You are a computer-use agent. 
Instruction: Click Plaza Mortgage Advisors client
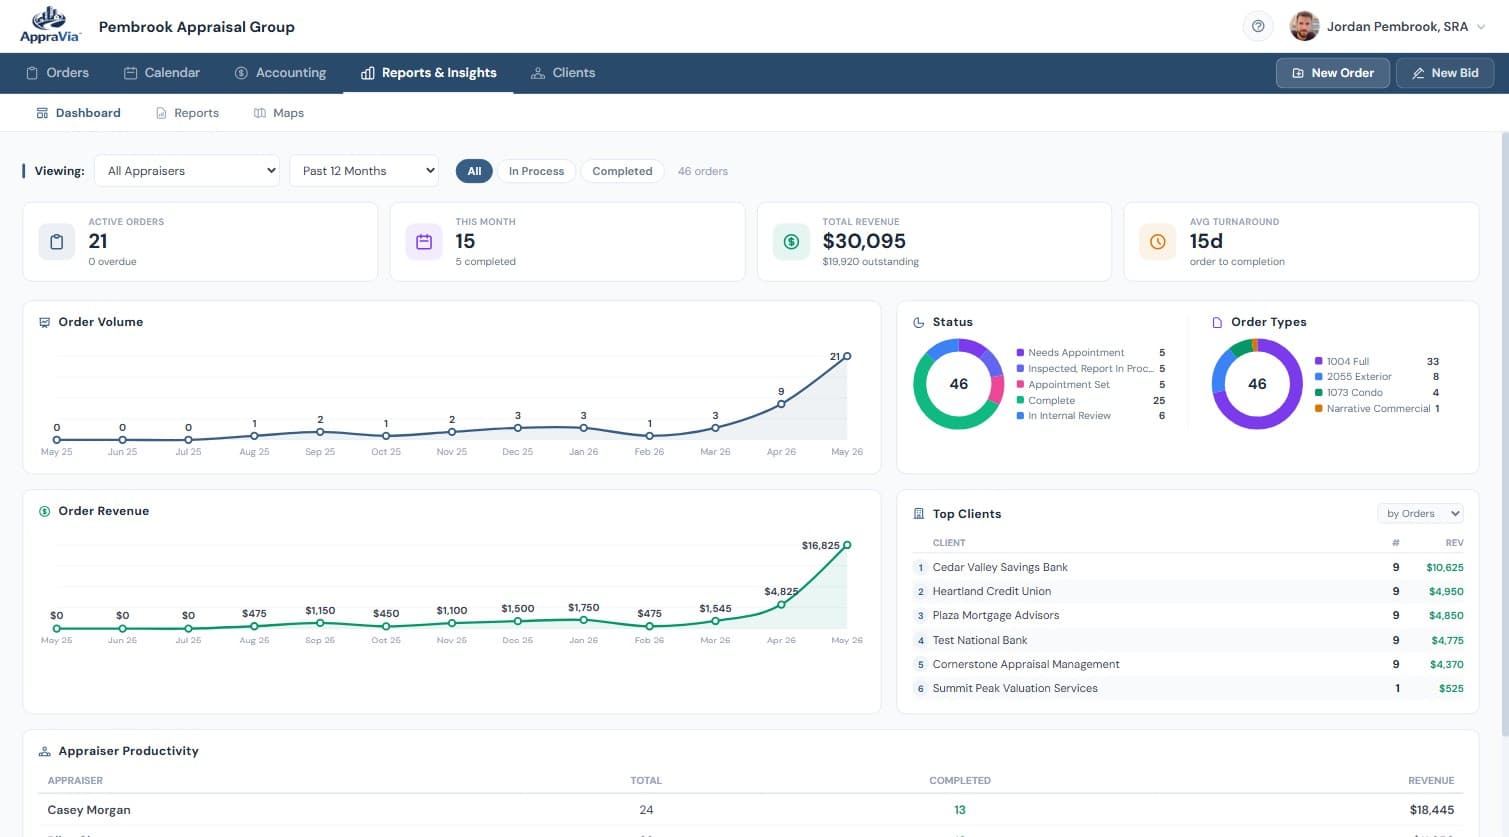click(x=995, y=615)
